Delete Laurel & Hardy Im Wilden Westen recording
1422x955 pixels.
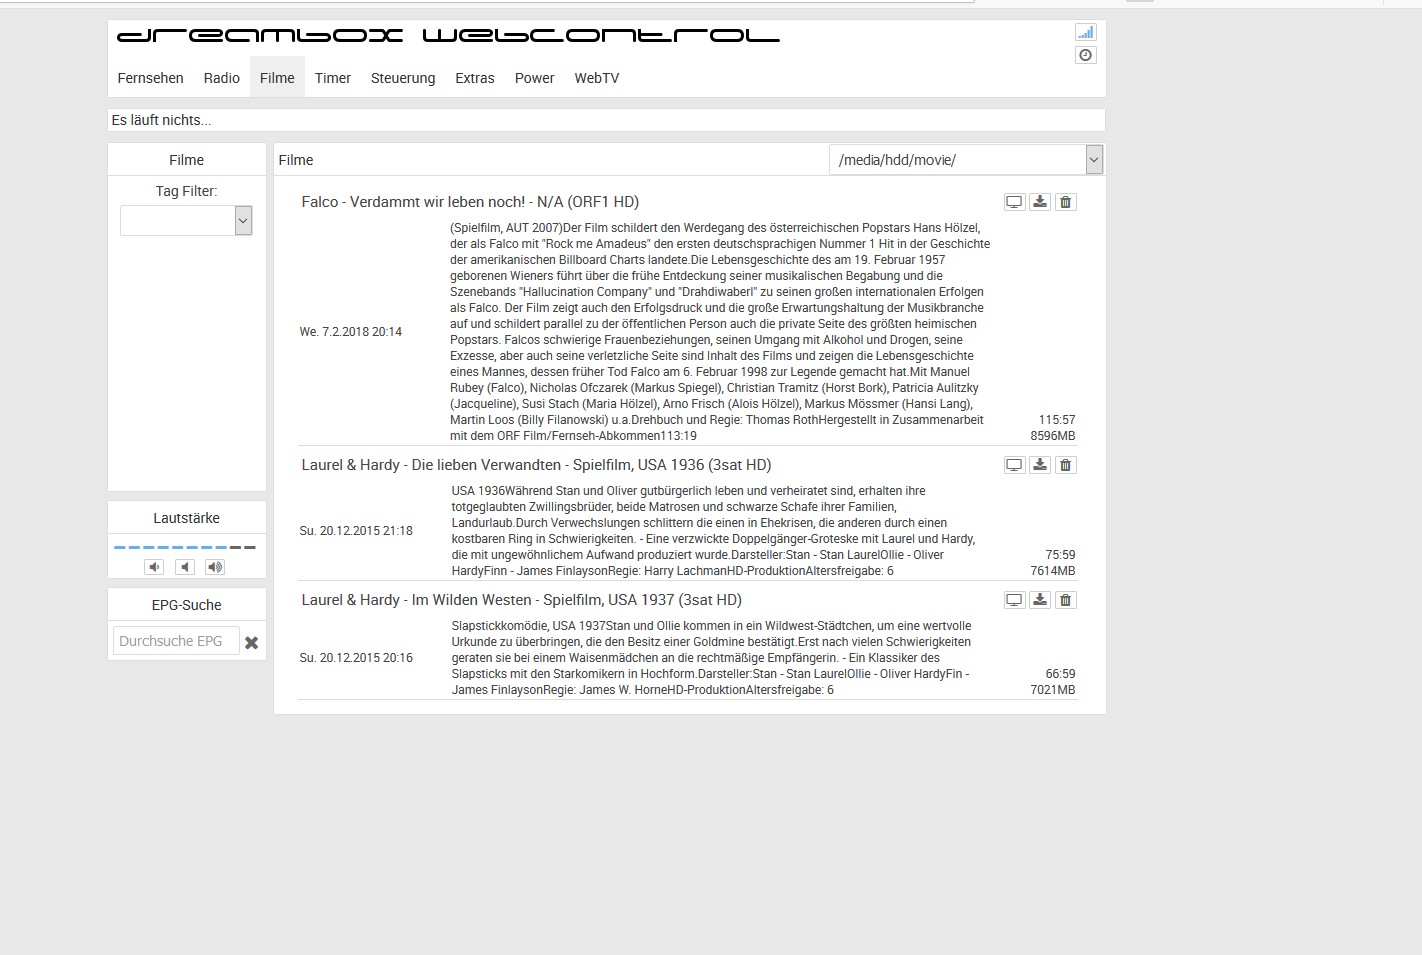[x=1066, y=600]
